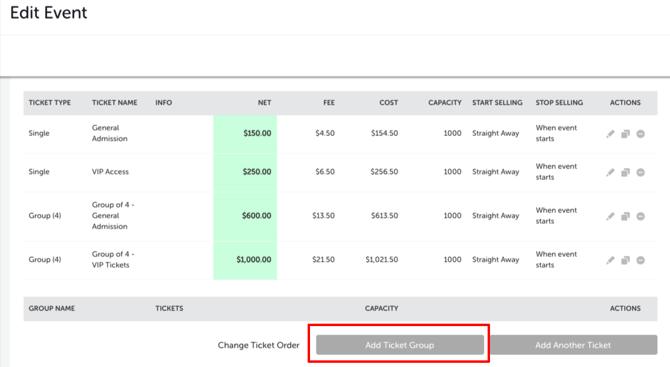This screenshot has width=670, height=367.
Task: Select Group of 4 - VIP Tickets name
Action: pos(113,260)
